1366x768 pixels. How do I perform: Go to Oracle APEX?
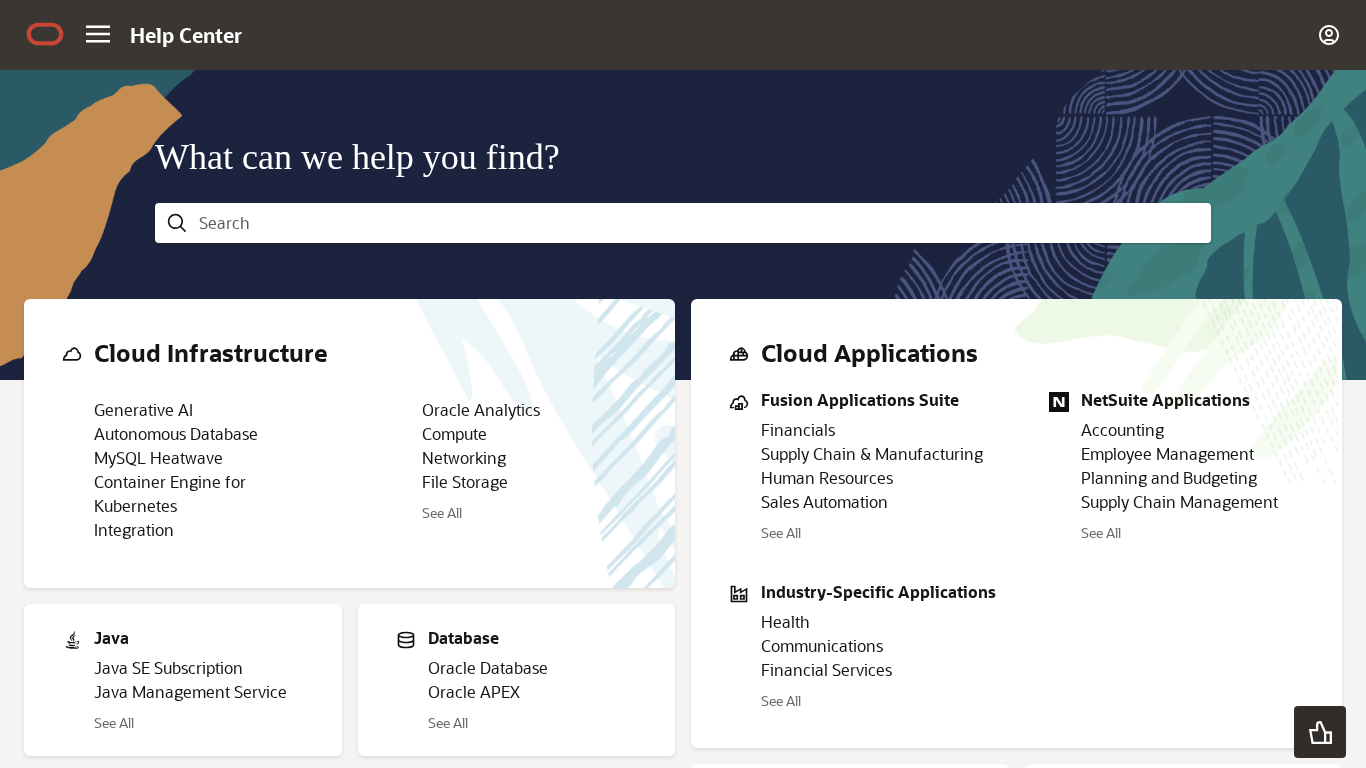point(474,692)
